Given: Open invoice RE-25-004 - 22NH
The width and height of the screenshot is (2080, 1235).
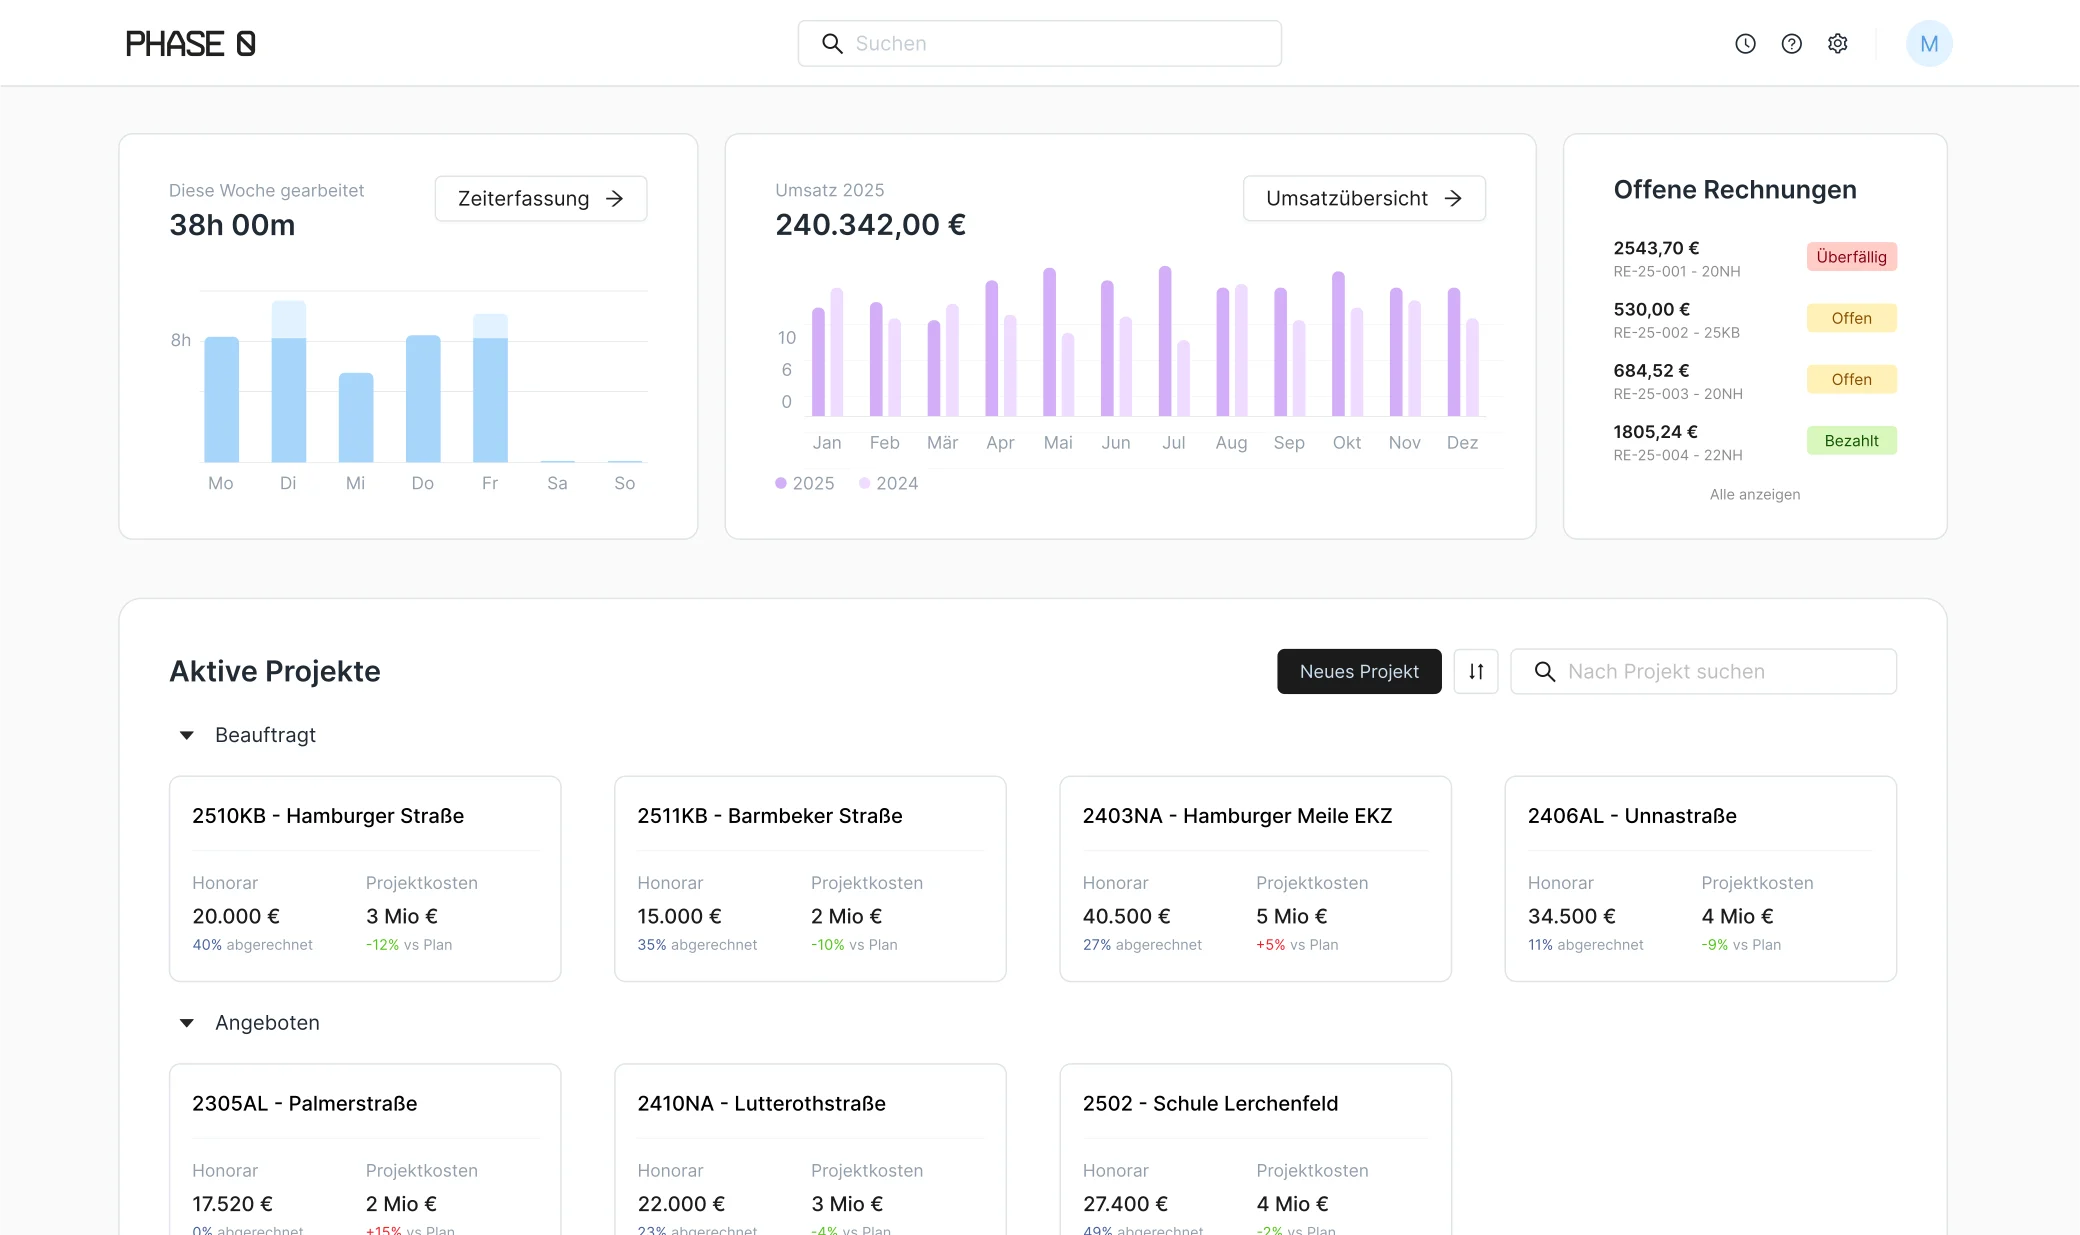Looking at the screenshot, I should click(1755, 441).
